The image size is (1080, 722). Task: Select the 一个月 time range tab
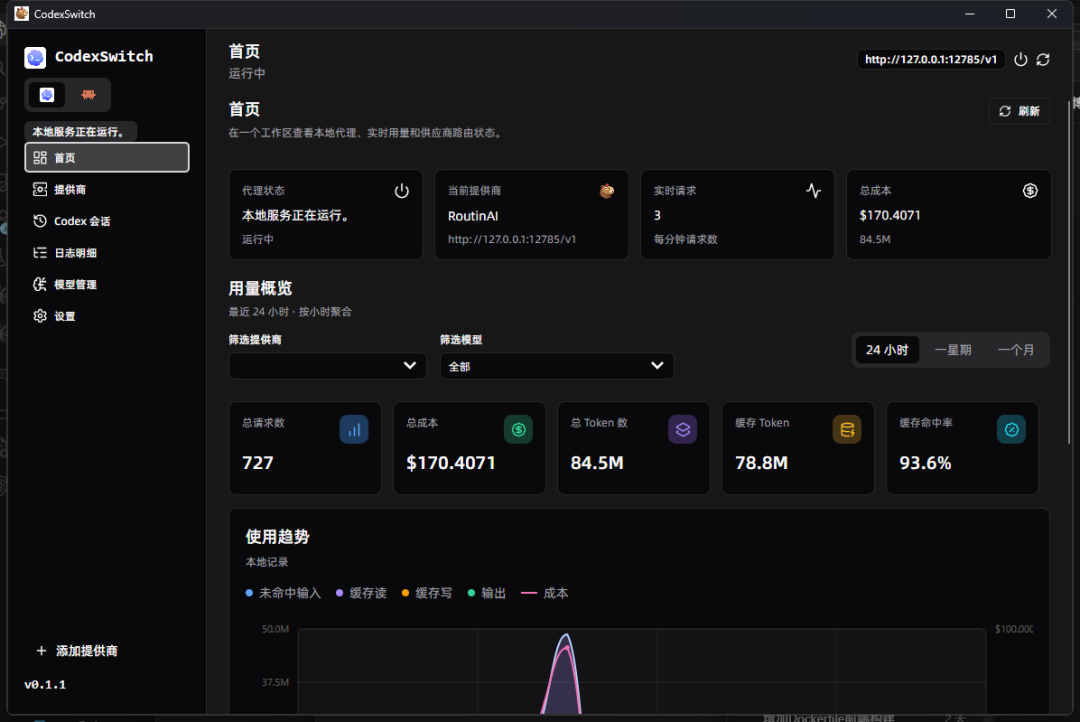point(1016,350)
